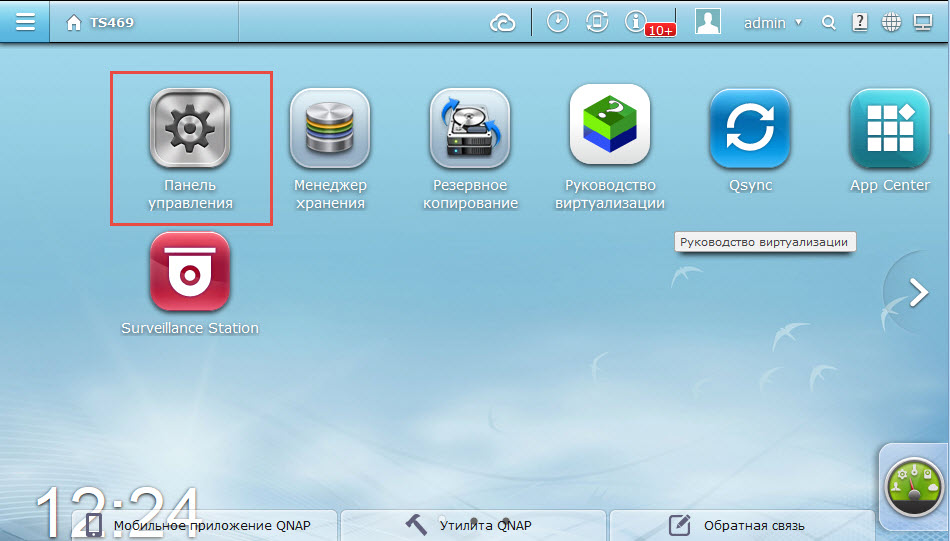Image resolution: width=950 pixels, height=541 pixels.
Task: Open Резервное копирование app
Action: 470,128
